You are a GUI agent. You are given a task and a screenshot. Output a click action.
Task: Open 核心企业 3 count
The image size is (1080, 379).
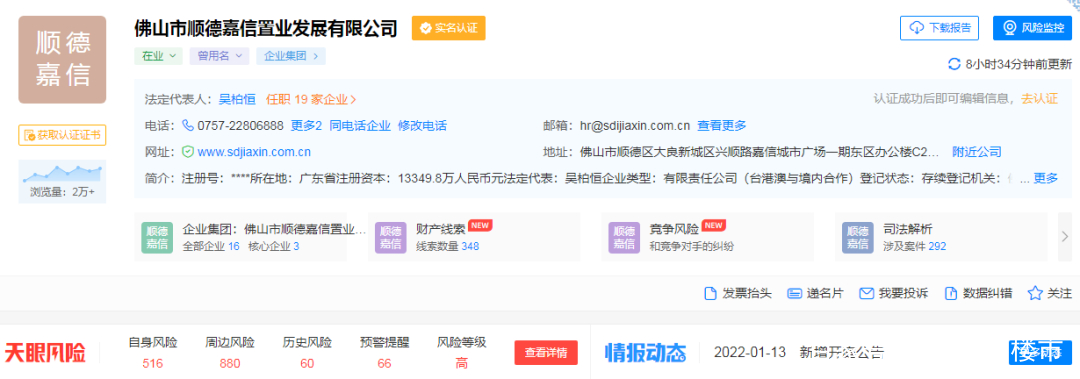(x=273, y=246)
